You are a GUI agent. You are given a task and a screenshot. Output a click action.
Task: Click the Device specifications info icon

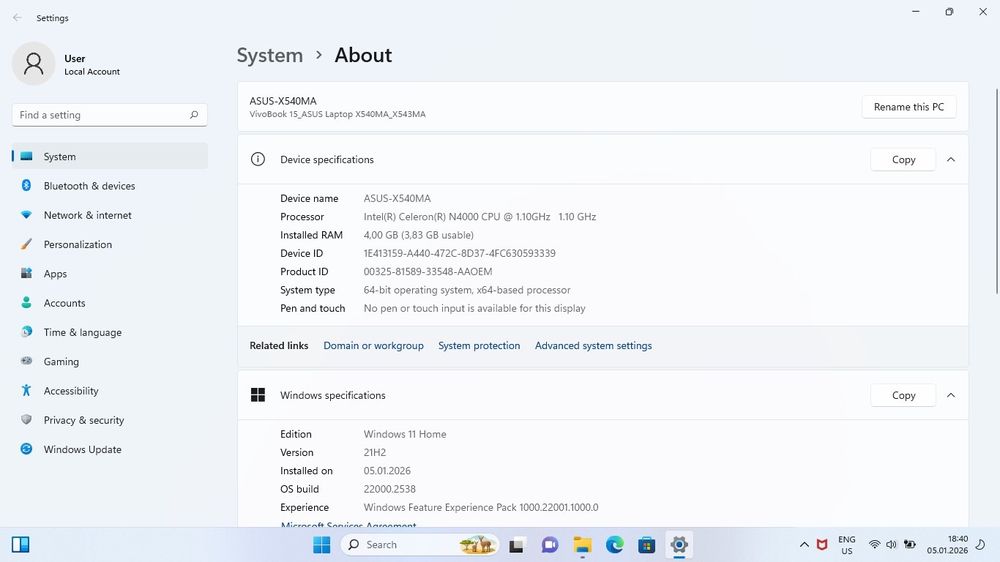coord(258,159)
